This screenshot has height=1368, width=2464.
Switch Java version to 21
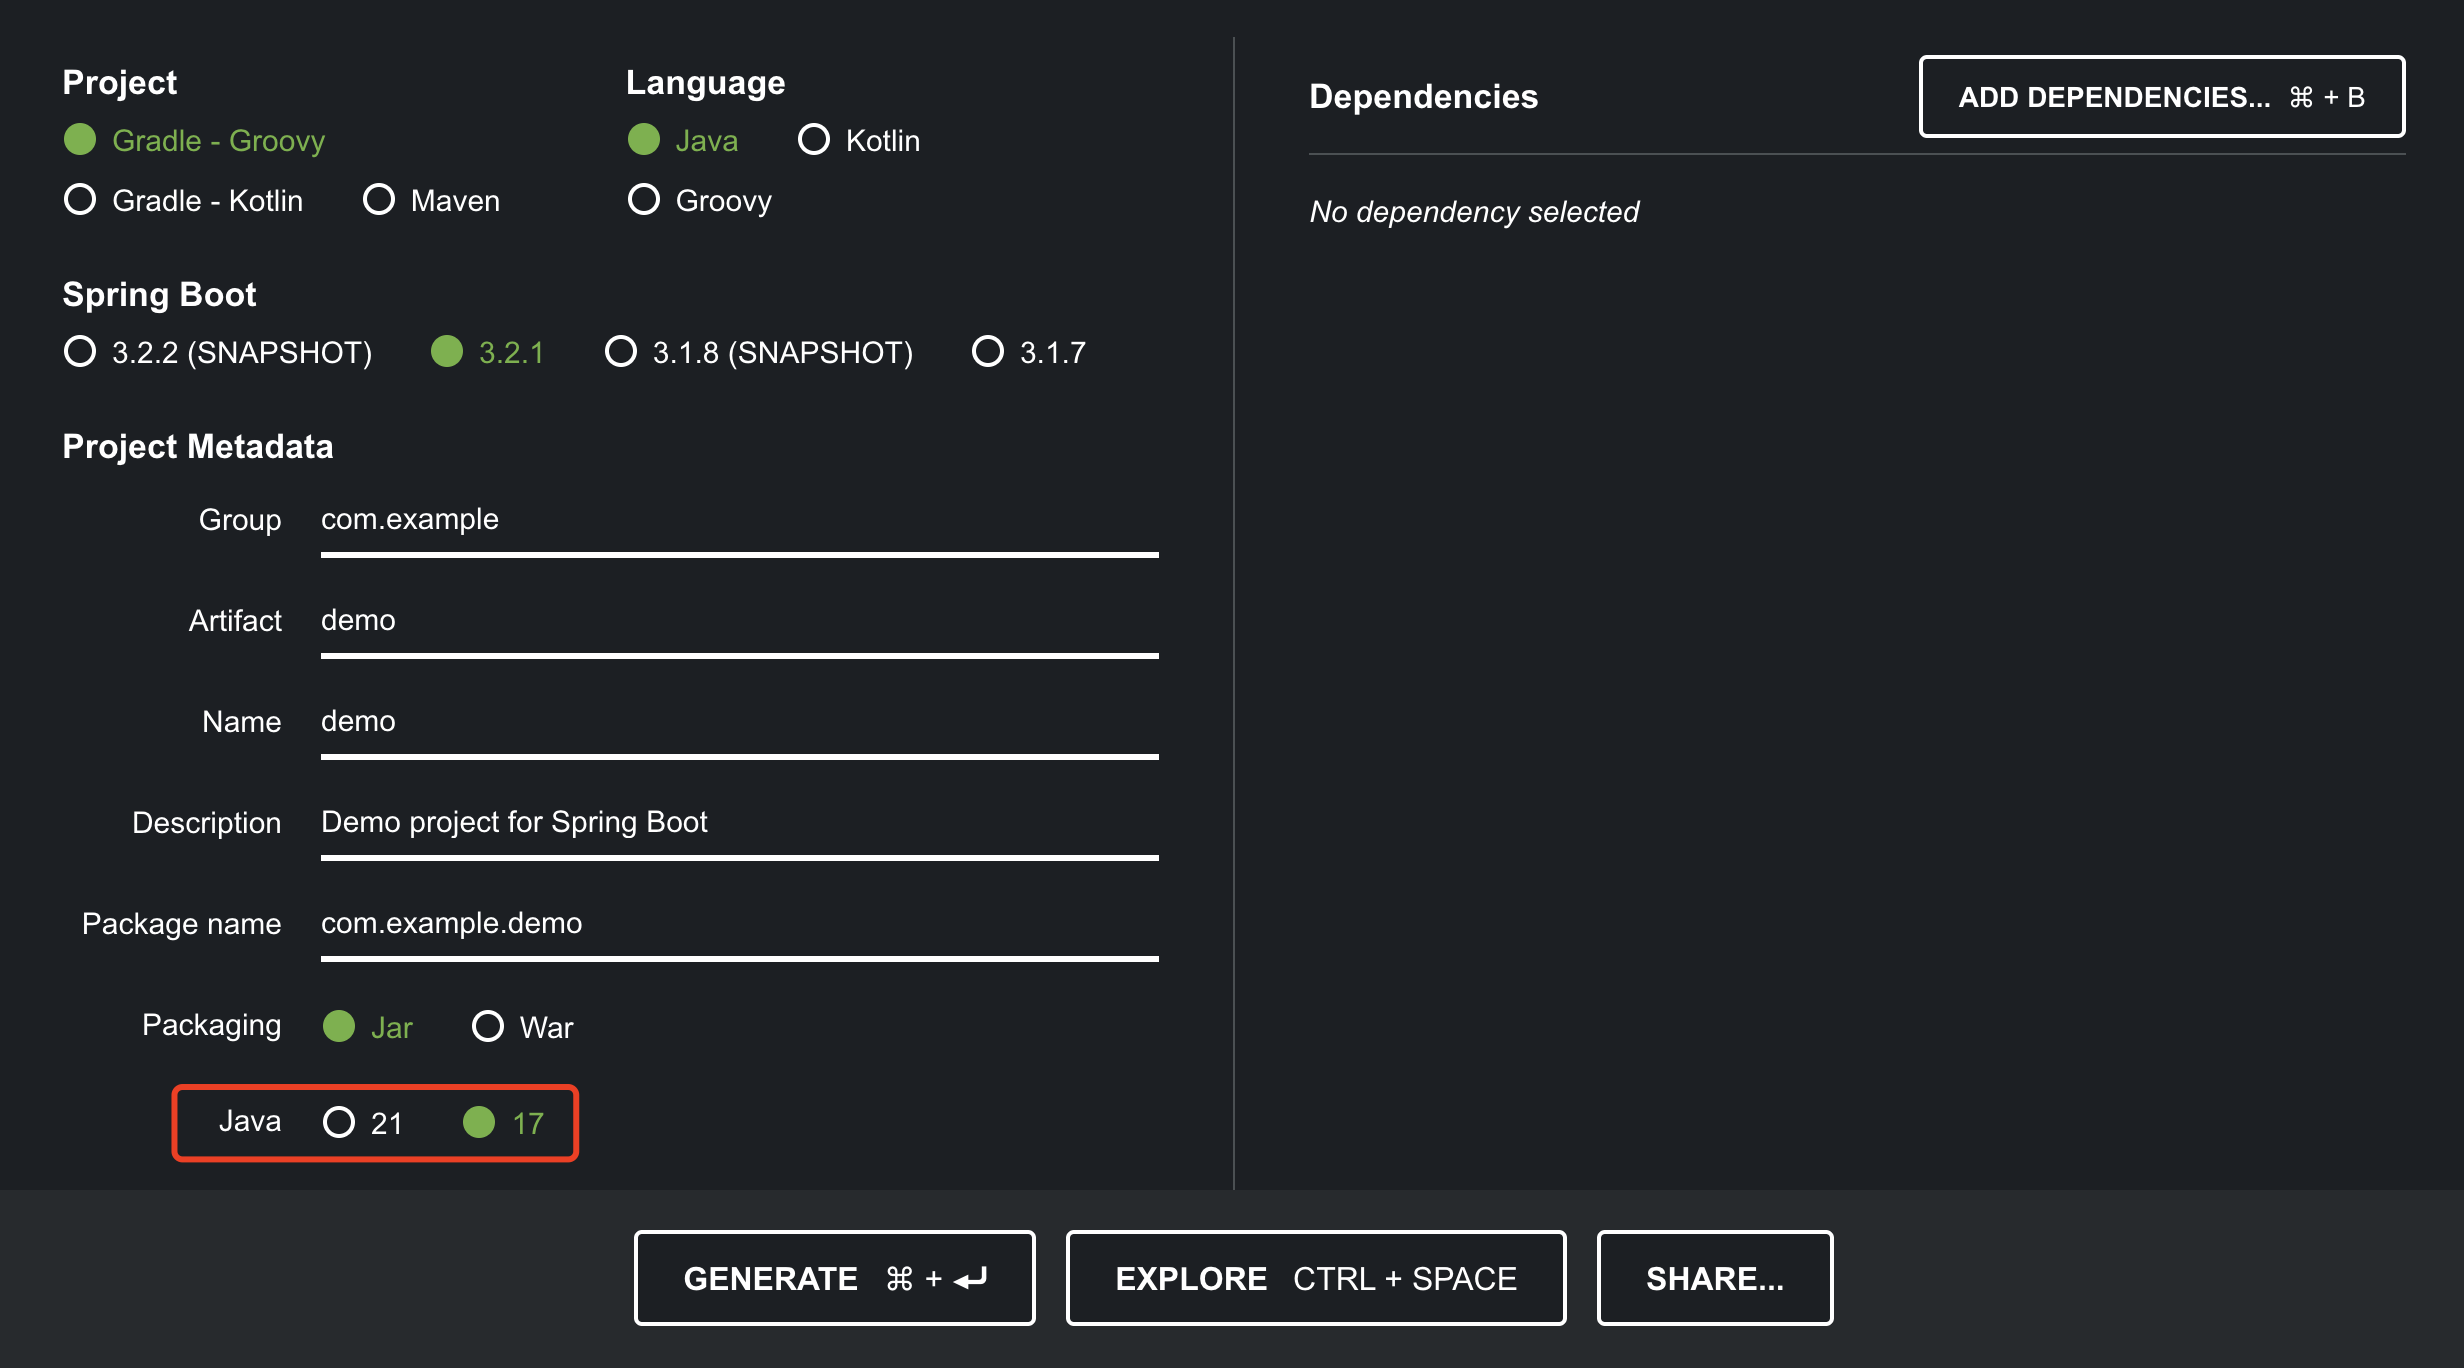click(x=339, y=1123)
